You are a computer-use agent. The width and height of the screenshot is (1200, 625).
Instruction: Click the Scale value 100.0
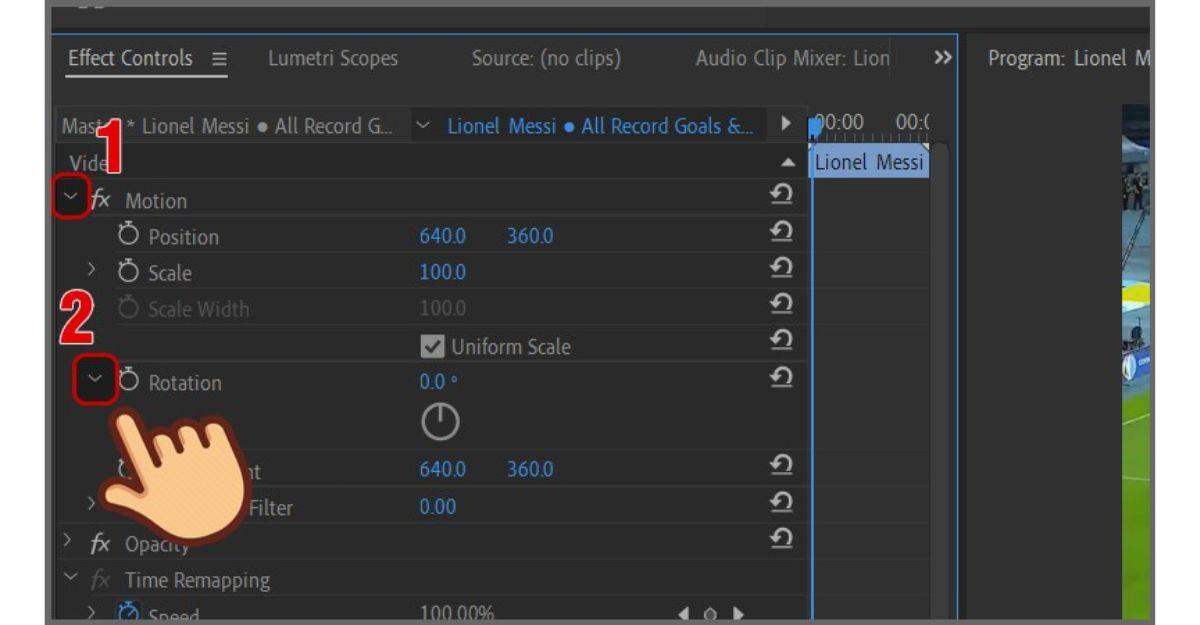(442, 272)
